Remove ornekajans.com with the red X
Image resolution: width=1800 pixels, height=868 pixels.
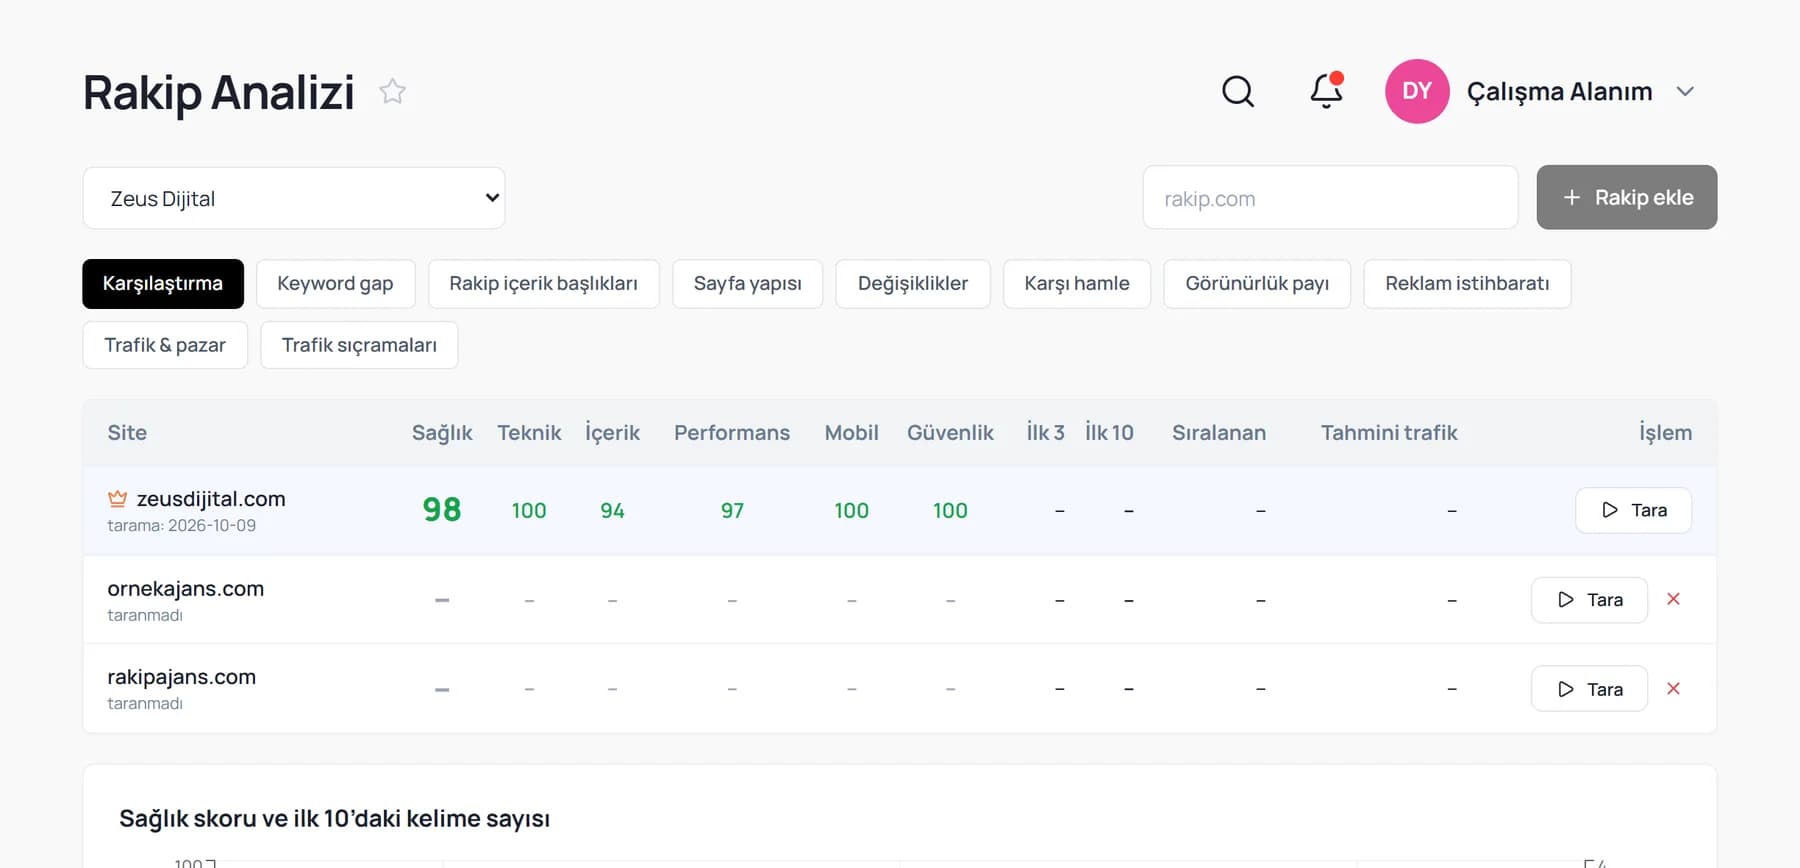click(x=1673, y=599)
